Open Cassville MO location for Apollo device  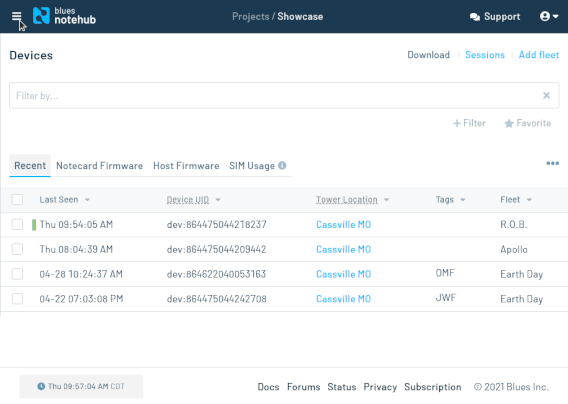(x=343, y=249)
